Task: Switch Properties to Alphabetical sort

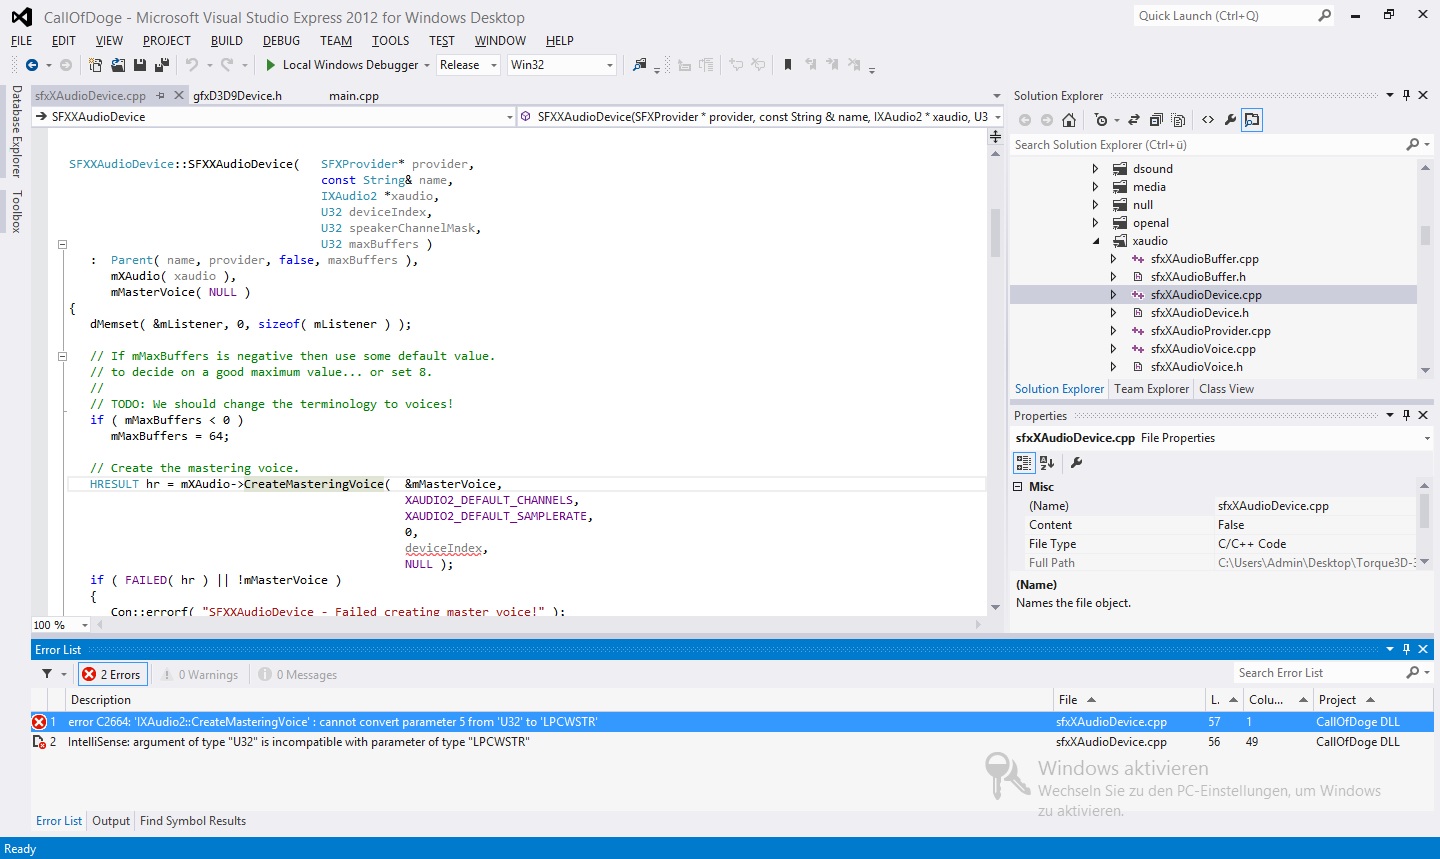Action: pyautogui.click(x=1047, y=463)
